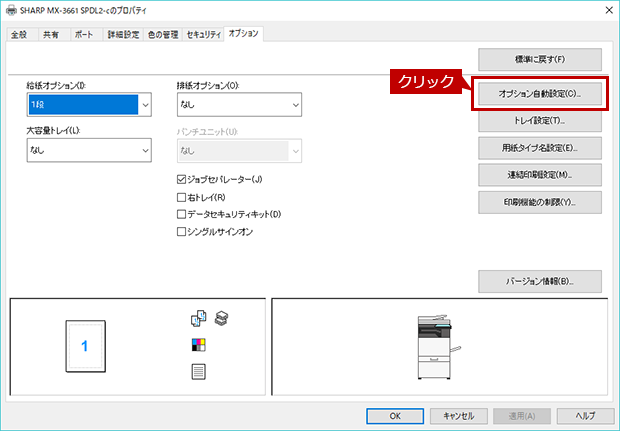Click 適用(A) button
Screen dimensions: 620x431
[x=522, y=416]
